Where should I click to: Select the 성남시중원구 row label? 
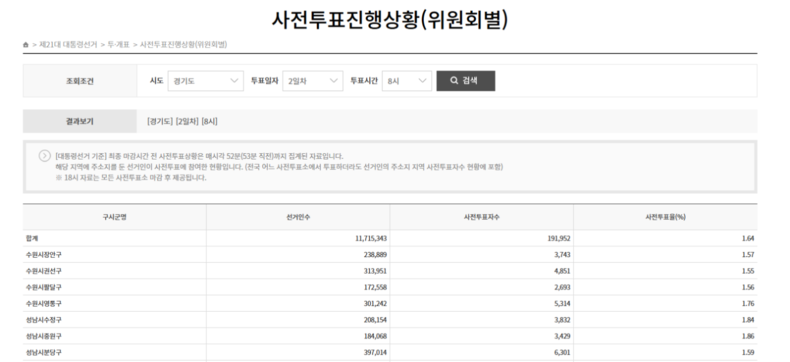tap(44, 336)
